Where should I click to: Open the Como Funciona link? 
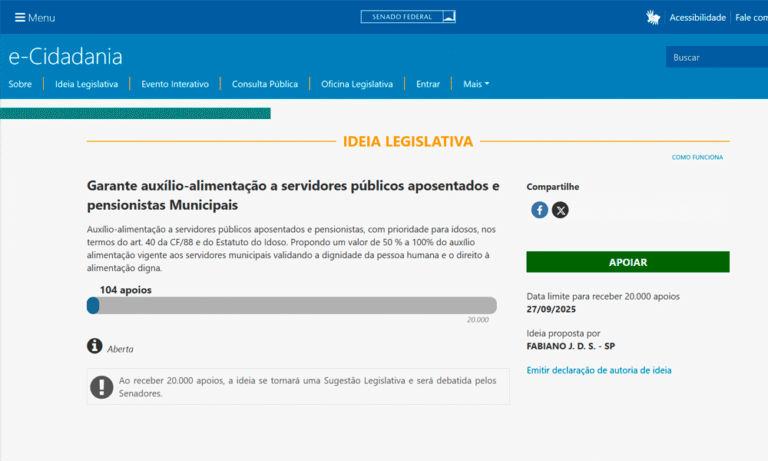tap(697, 157)
